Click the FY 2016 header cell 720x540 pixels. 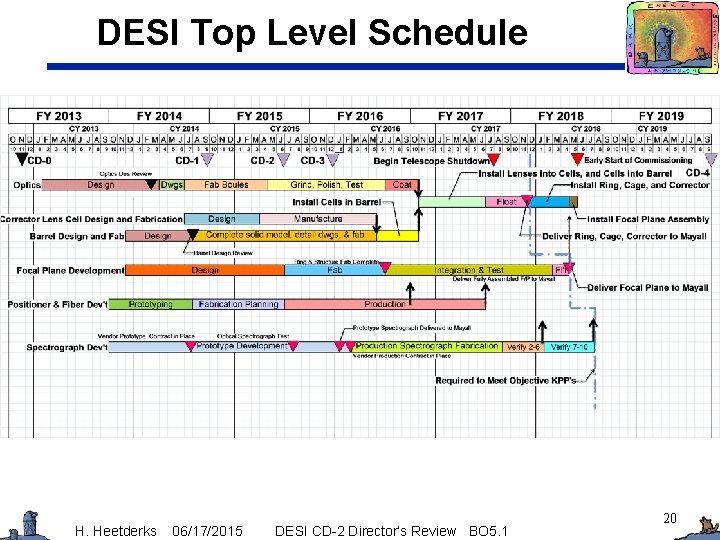pos(360,116)
